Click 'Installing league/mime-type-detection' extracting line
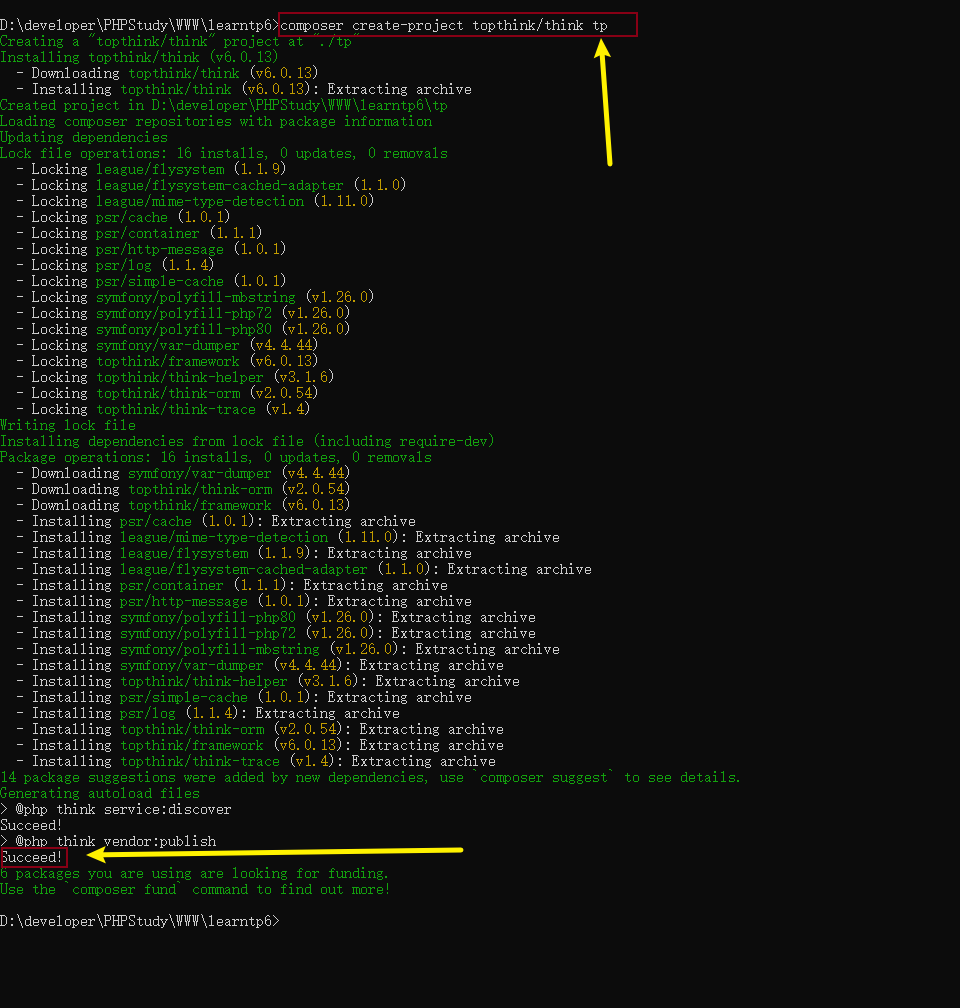The image size is (960, 1008). (x=288, y=538)
